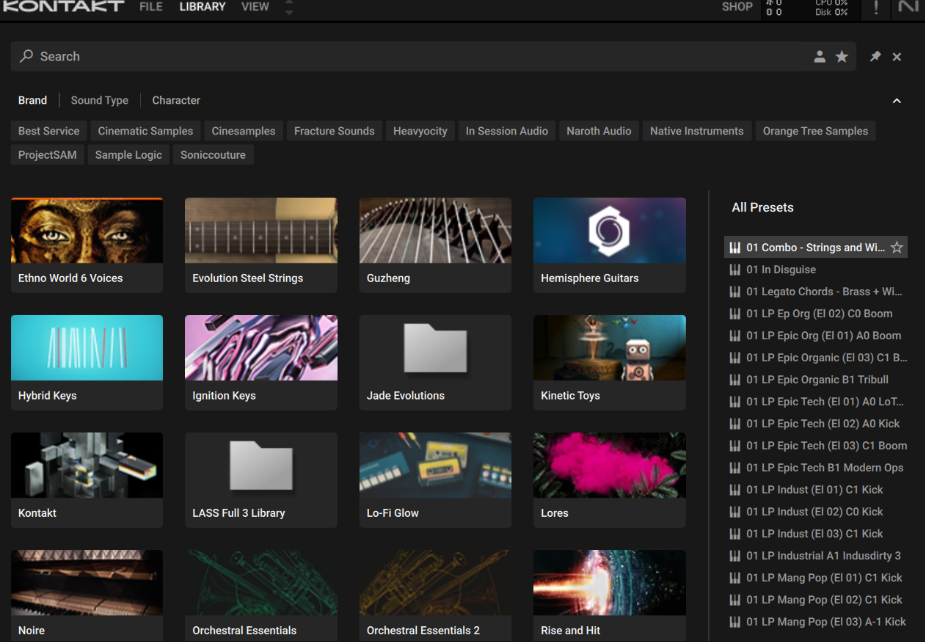The width and height of the screenshot is (925, 642).
Task: Open the Orchestral Essentials 2 library
Action: point(435,596)
